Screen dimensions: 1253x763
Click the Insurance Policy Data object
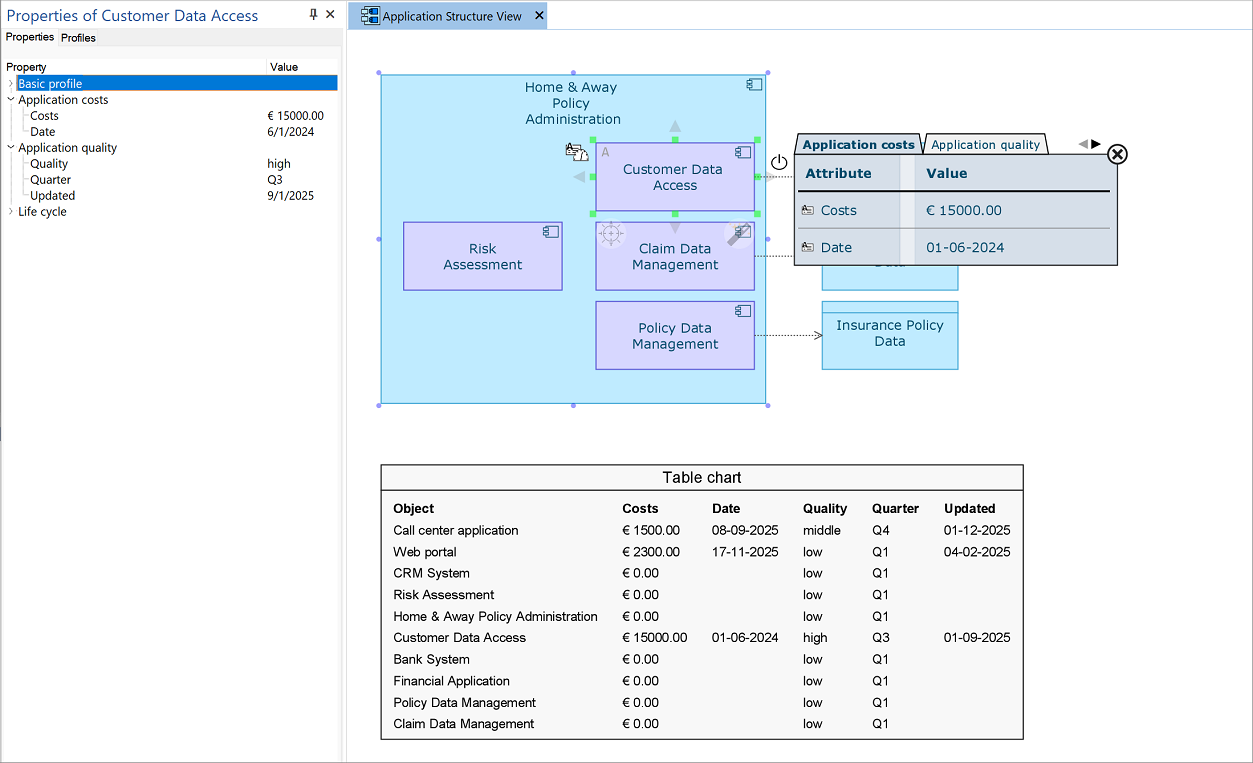(x=889, y=334)
